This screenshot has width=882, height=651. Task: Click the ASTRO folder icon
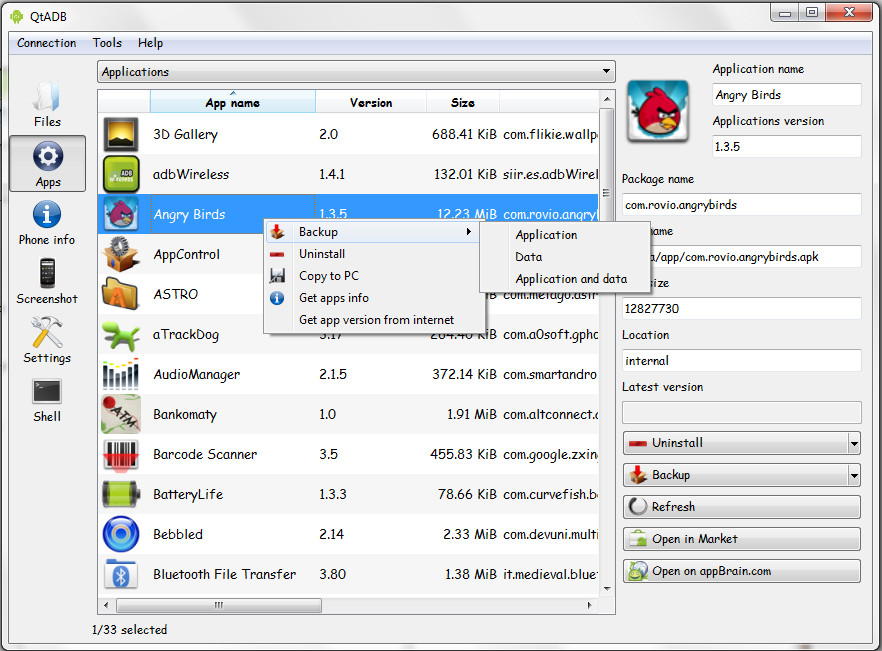[120, 294]
